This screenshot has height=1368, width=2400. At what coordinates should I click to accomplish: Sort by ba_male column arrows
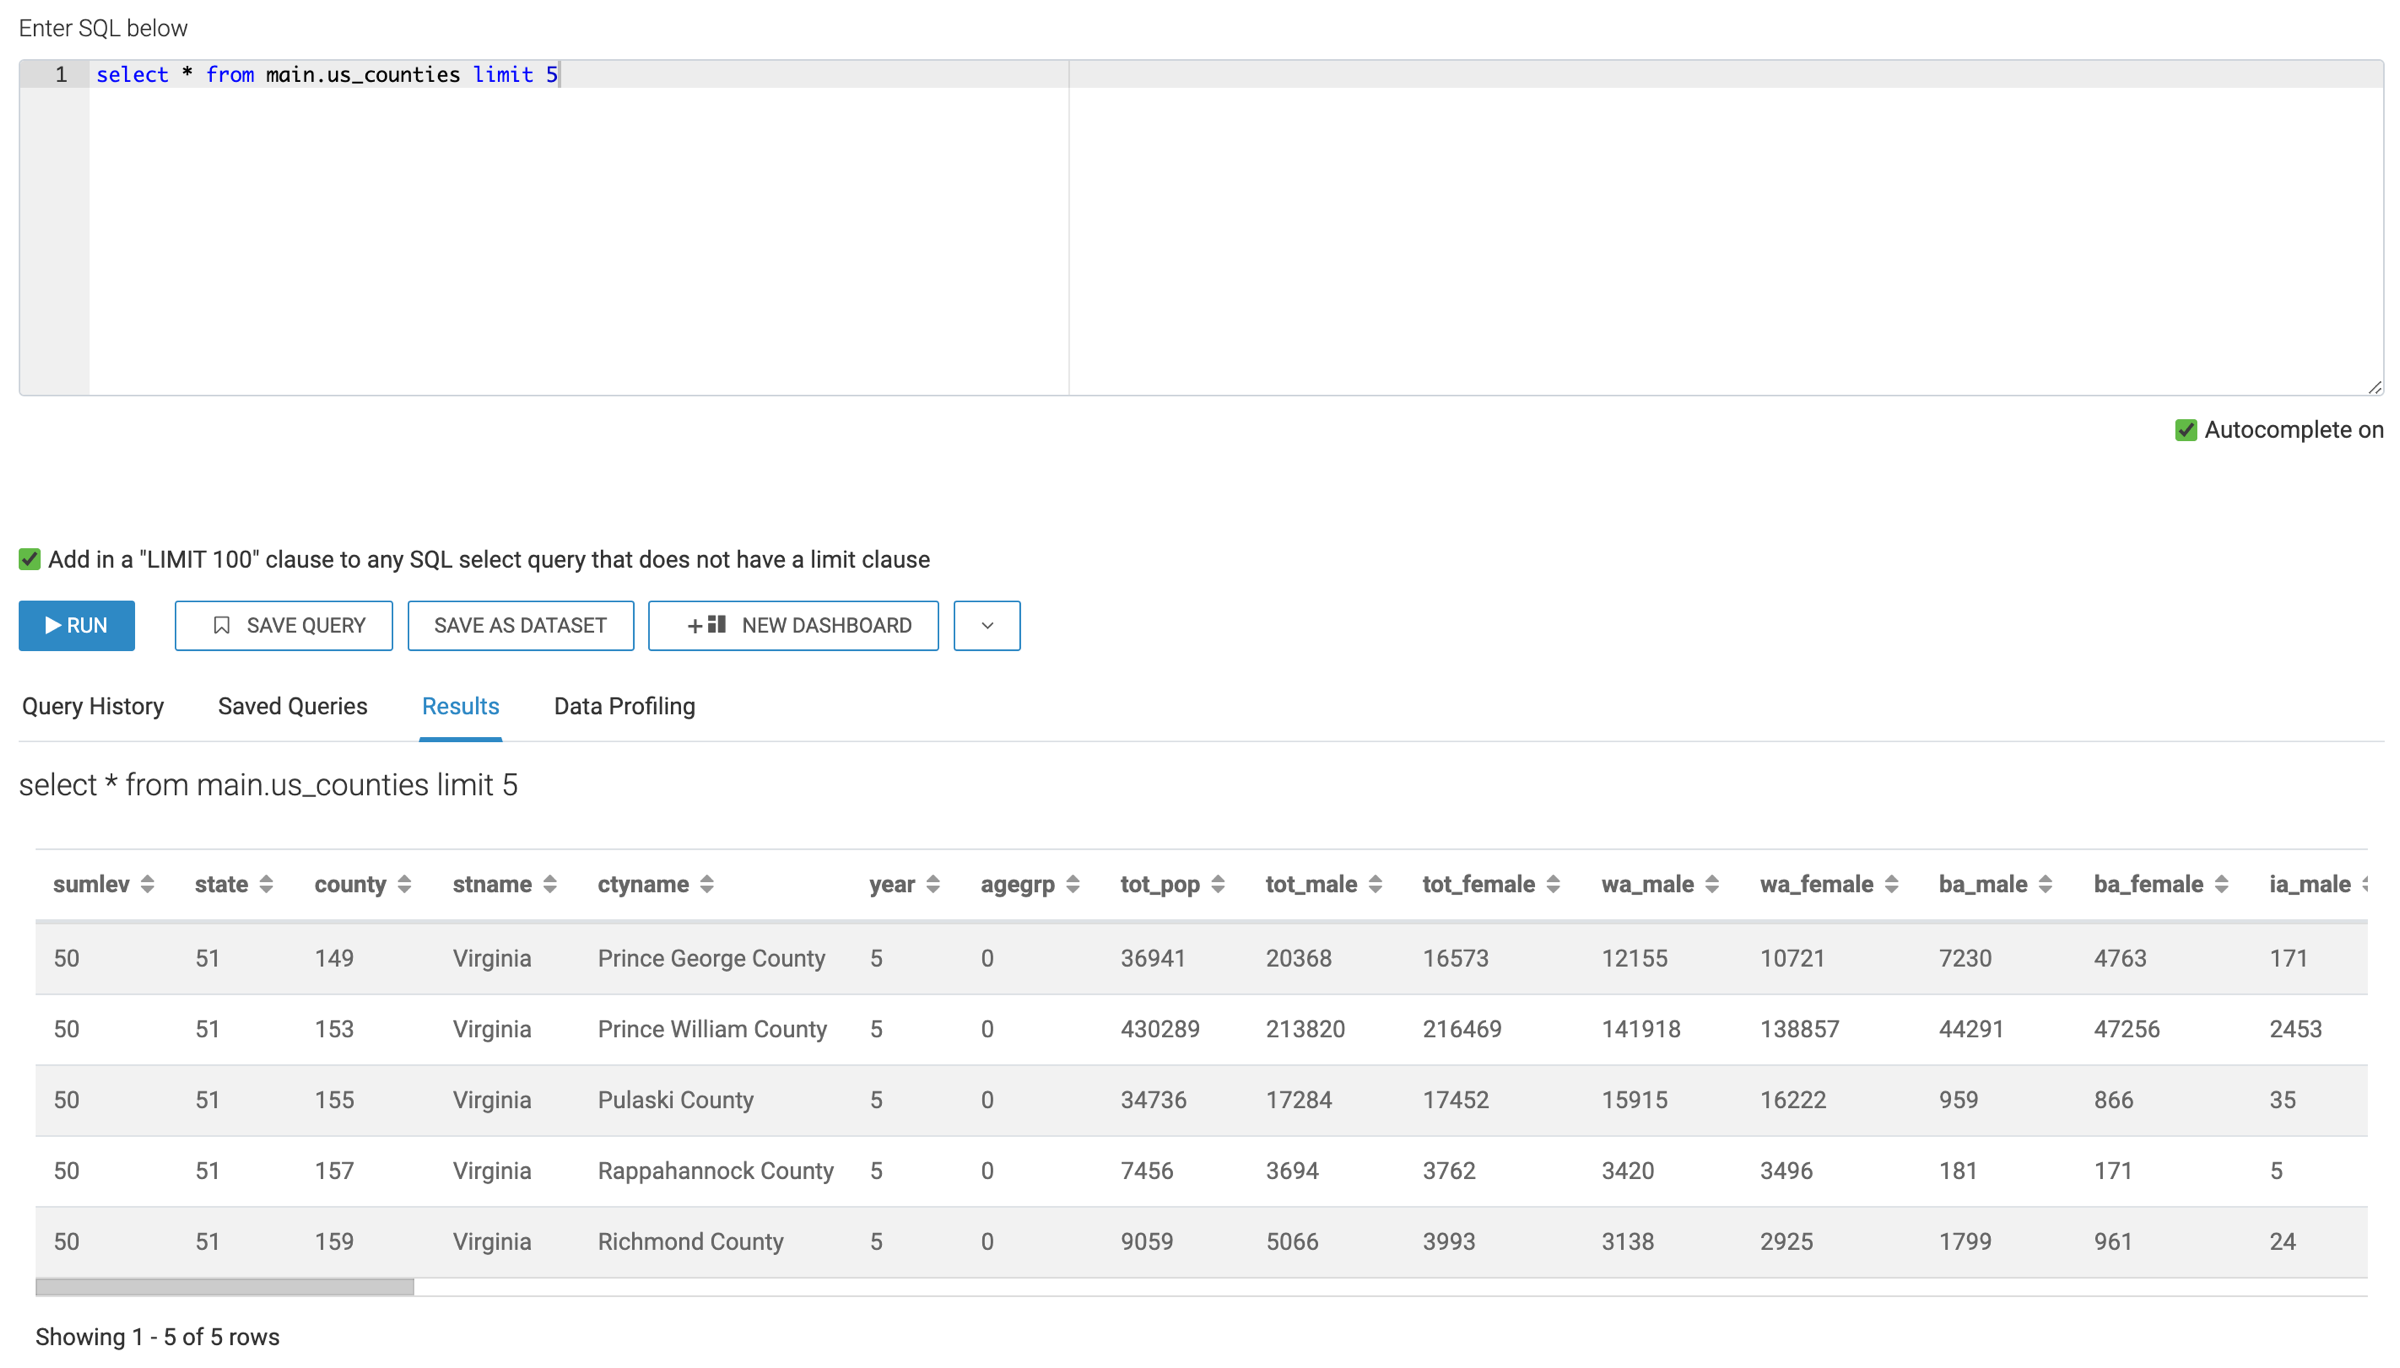point(2045,884)
